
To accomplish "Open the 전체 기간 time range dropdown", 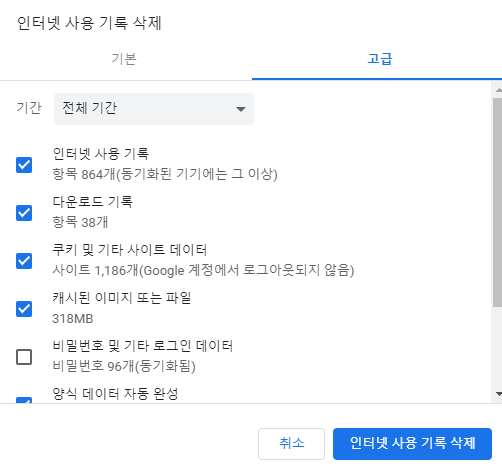I will coord(154,109).
